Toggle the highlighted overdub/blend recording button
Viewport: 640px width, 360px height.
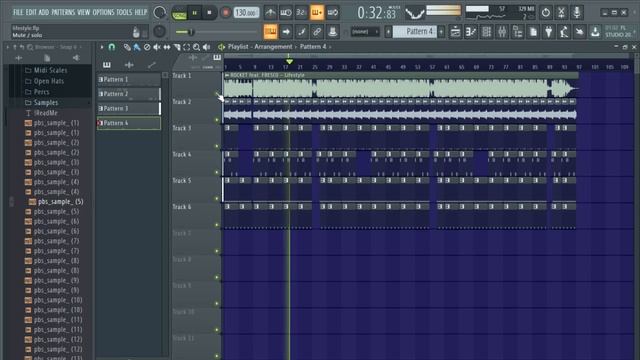(317, 13)
